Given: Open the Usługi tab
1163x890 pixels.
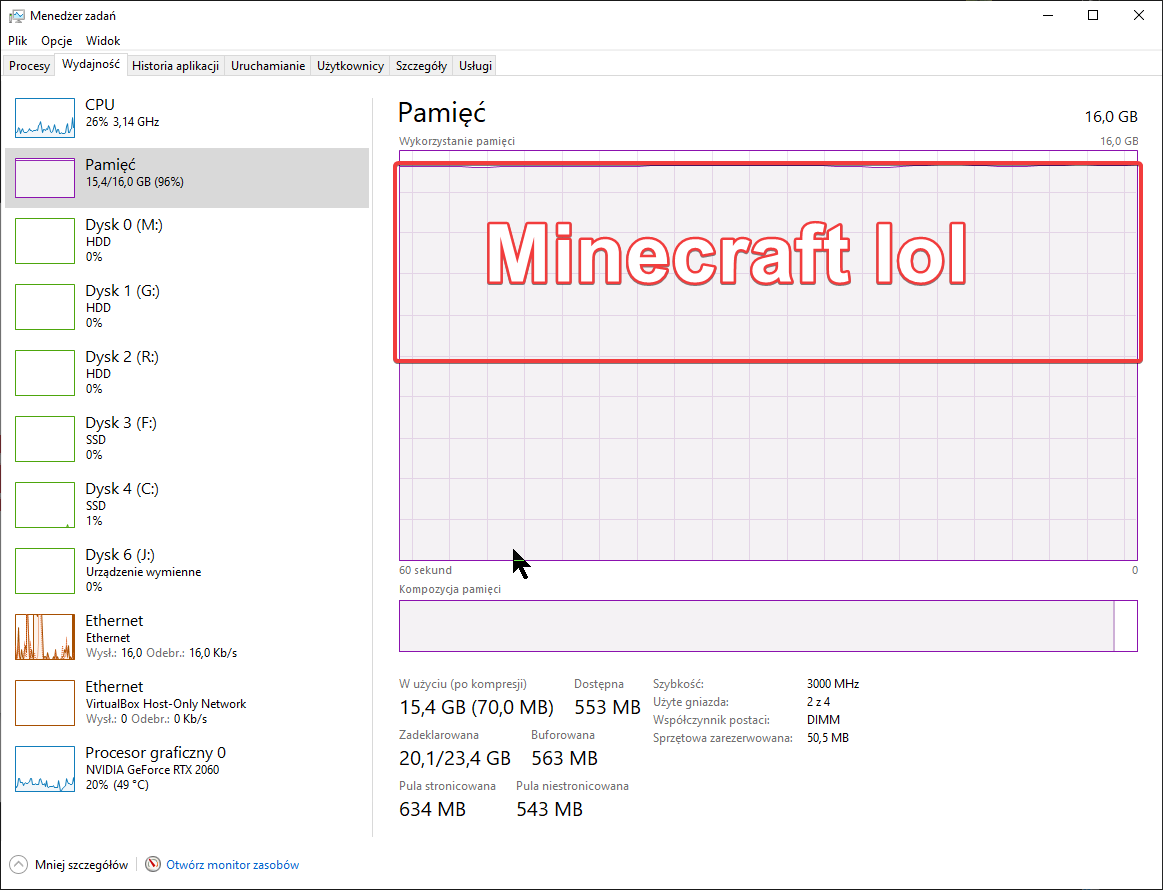Looking at the screenshot, I should click(x=475, y=66).
